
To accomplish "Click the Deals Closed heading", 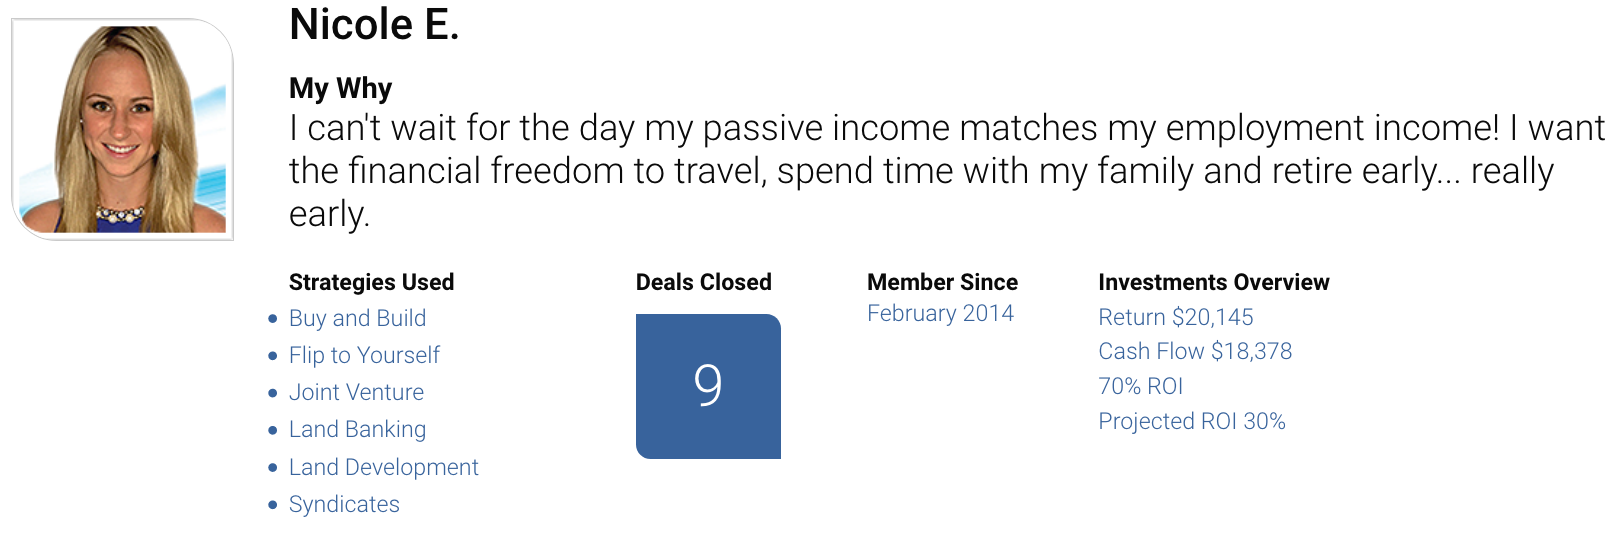I will point(703,282).
